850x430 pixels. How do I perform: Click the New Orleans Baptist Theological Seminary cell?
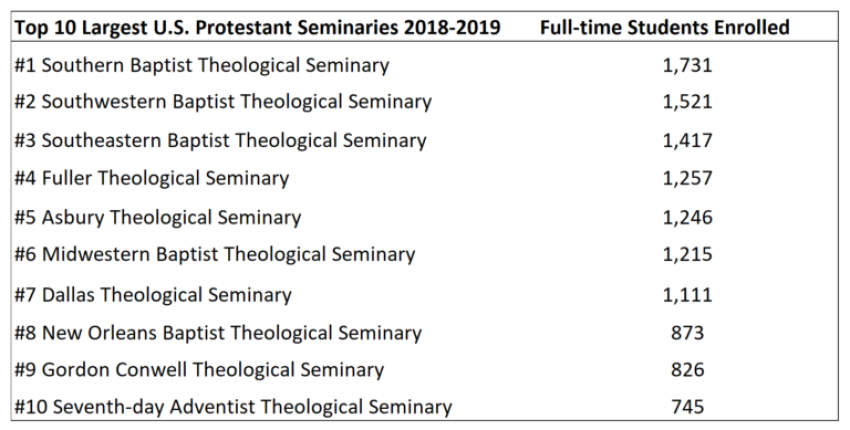click(x=218, y=333)
